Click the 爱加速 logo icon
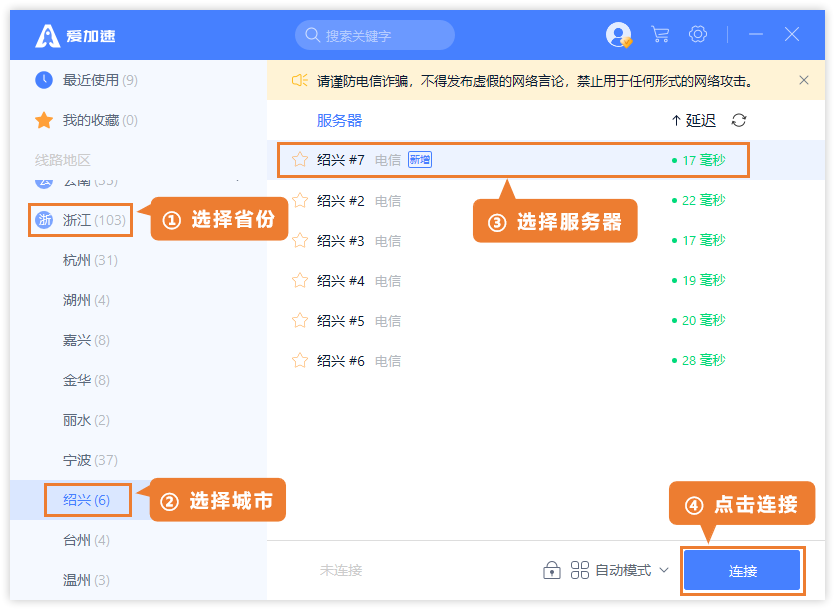835x610 pixels. pyautogui.click(x=47, y=36)
